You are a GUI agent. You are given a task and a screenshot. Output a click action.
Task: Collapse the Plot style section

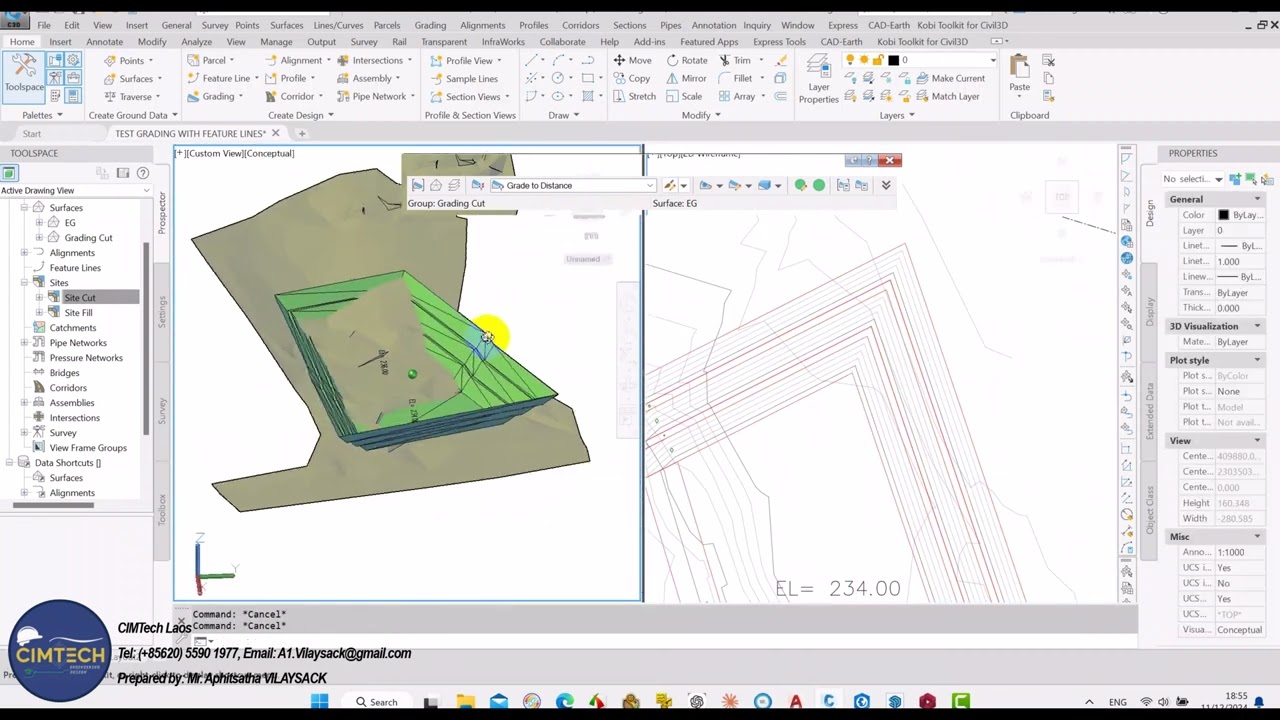pyautogui.click(x=1257, y=360)
